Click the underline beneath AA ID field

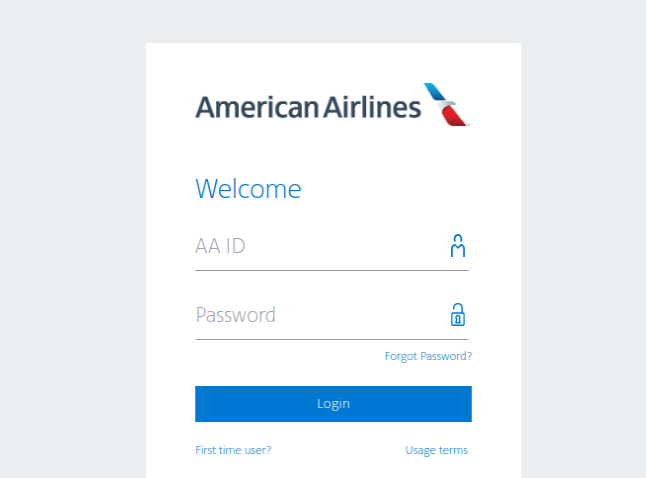(332, 270)
